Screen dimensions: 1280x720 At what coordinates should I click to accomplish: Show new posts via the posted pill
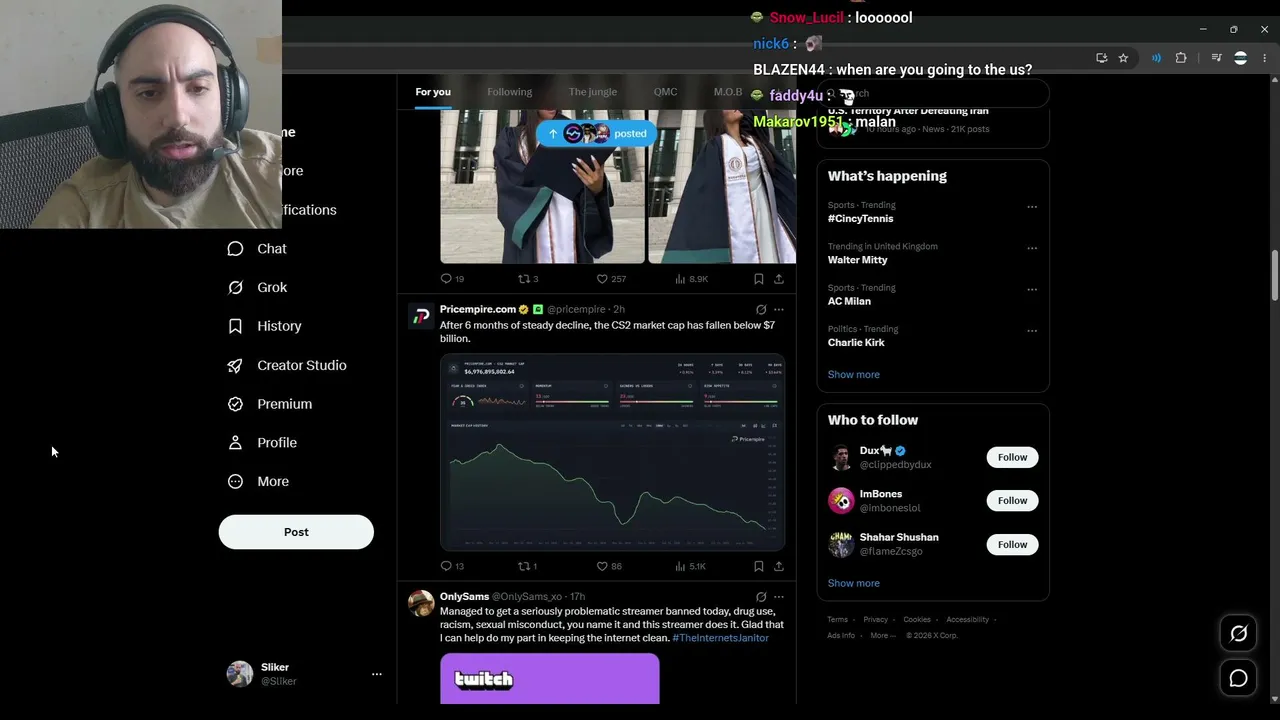click(597, 134)
